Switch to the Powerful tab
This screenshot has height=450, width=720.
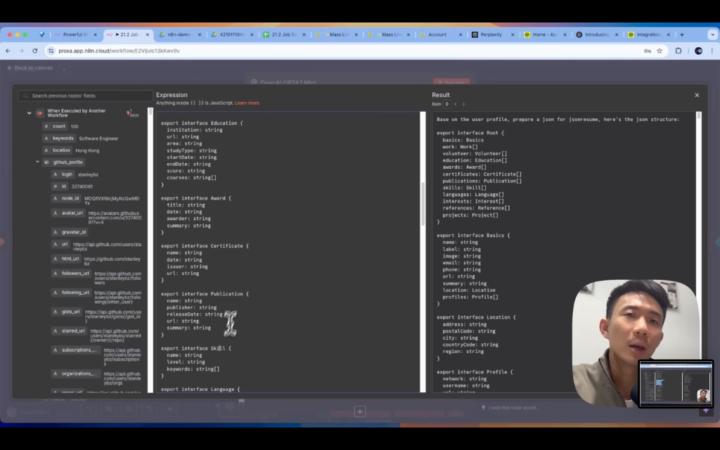[74, 34]
